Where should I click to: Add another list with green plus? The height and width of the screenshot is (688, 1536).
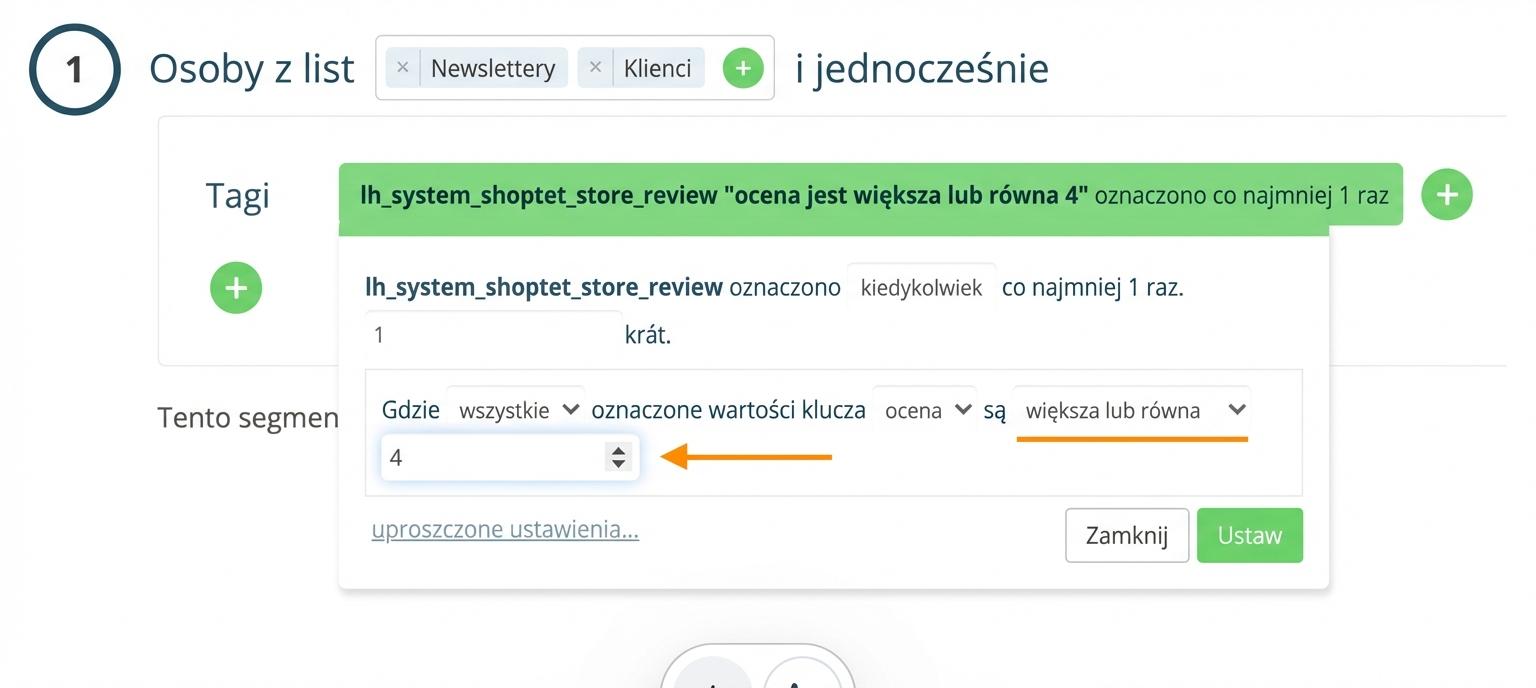(x=743, y=68)
